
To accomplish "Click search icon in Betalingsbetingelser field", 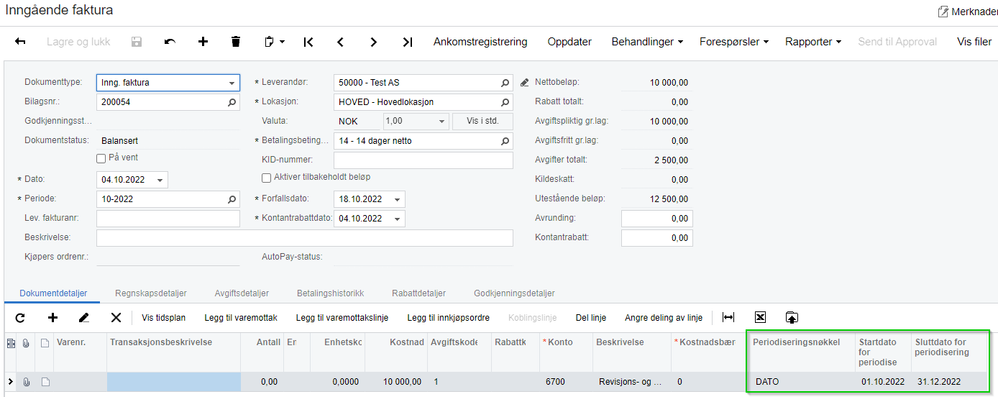I will (x=505, y=141).
